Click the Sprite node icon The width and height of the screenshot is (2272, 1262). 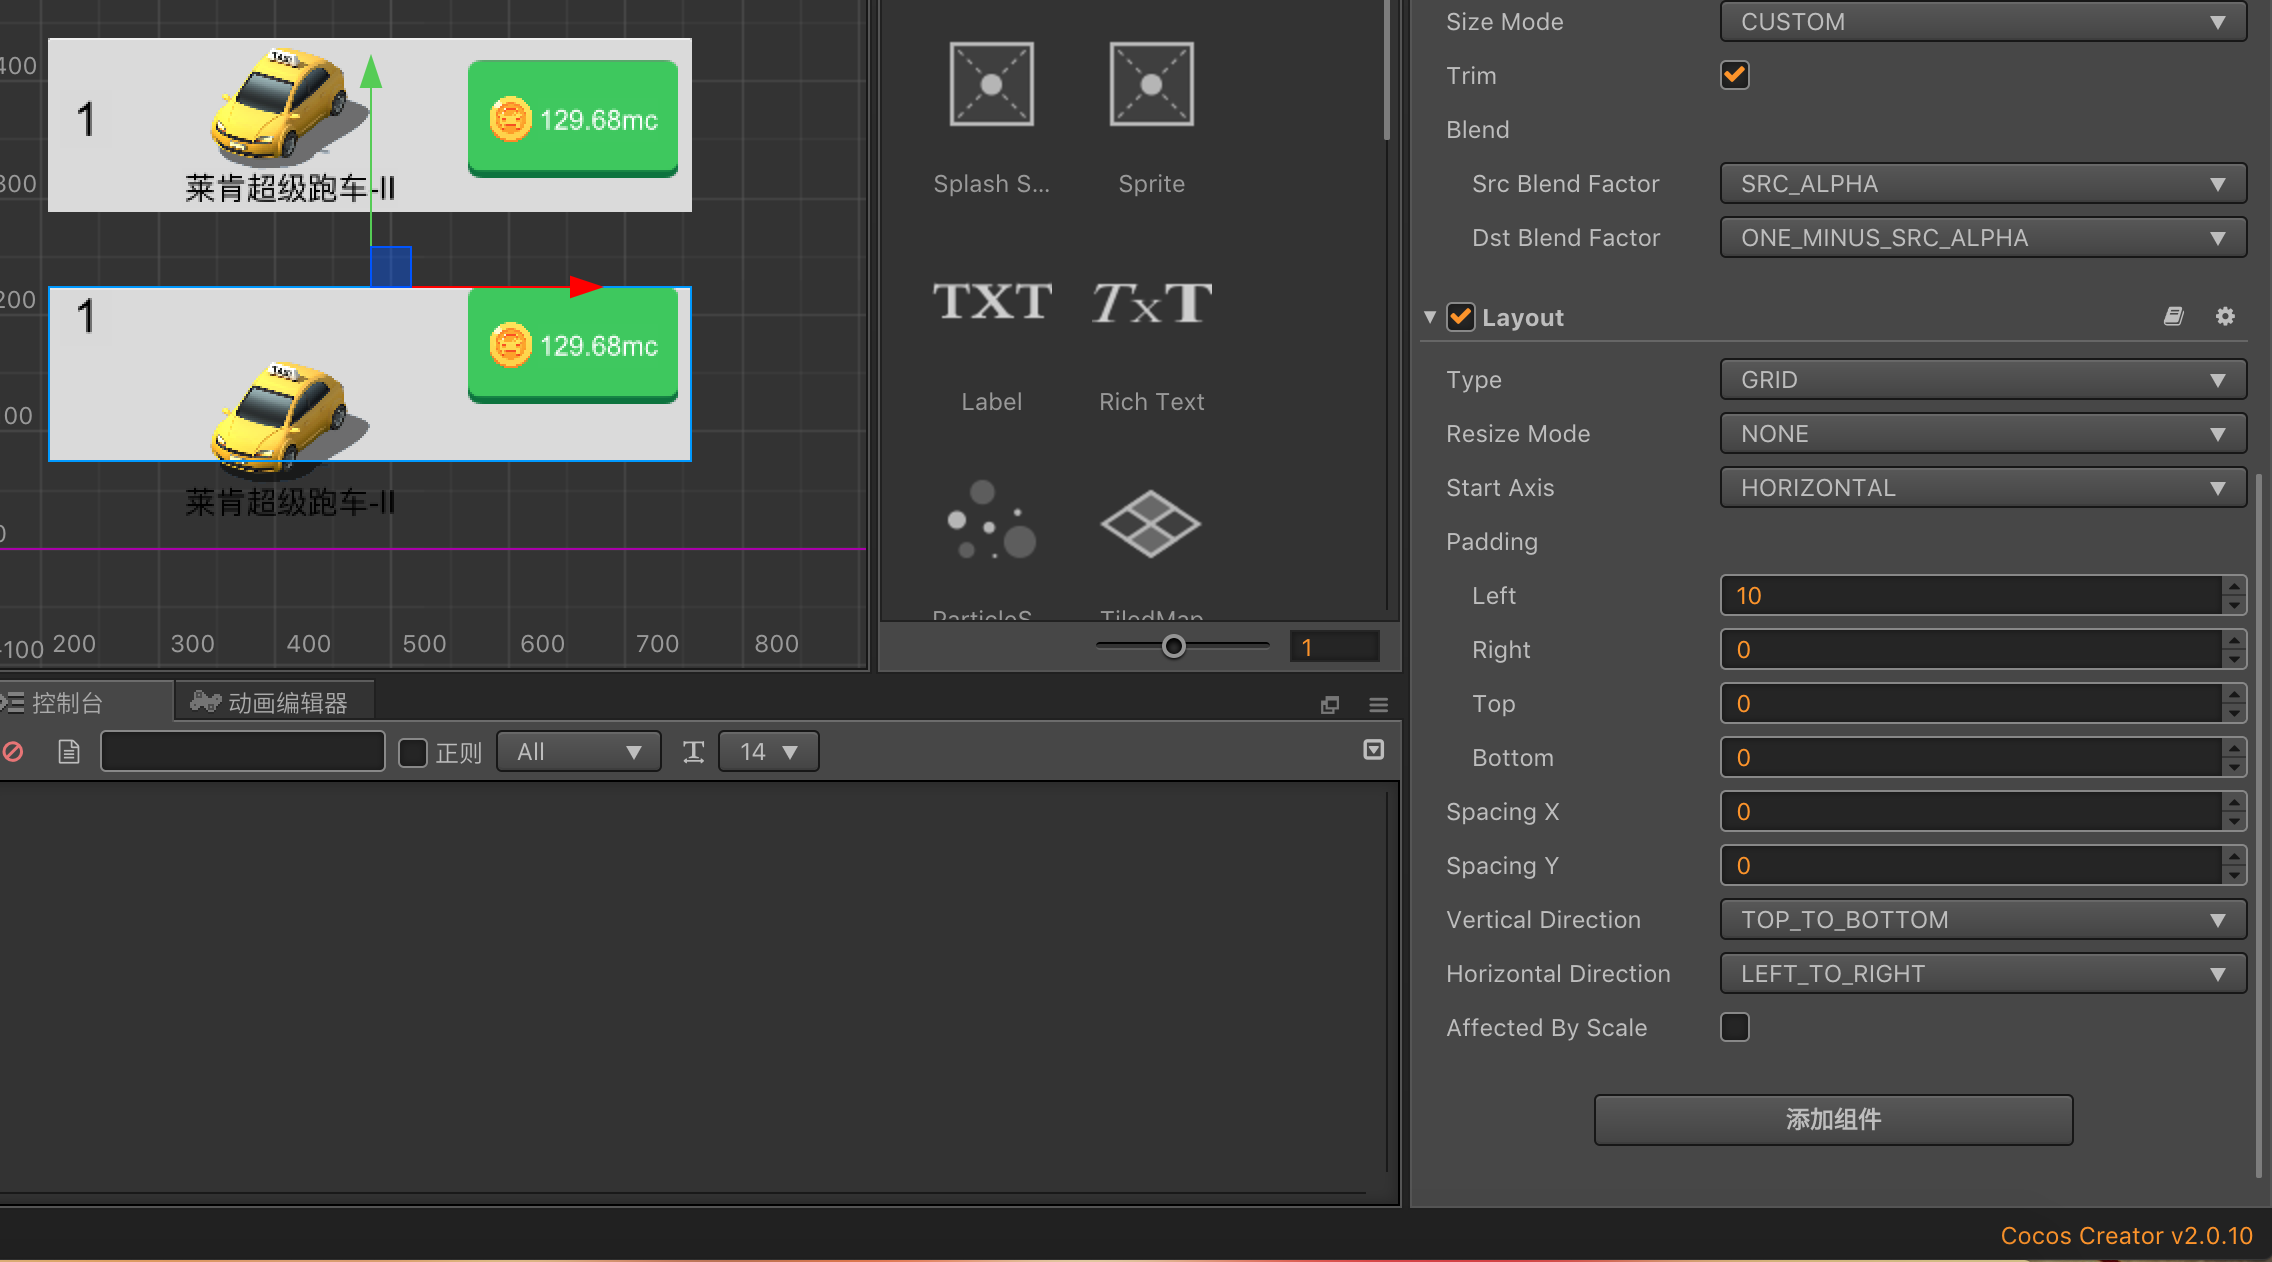1151,85
